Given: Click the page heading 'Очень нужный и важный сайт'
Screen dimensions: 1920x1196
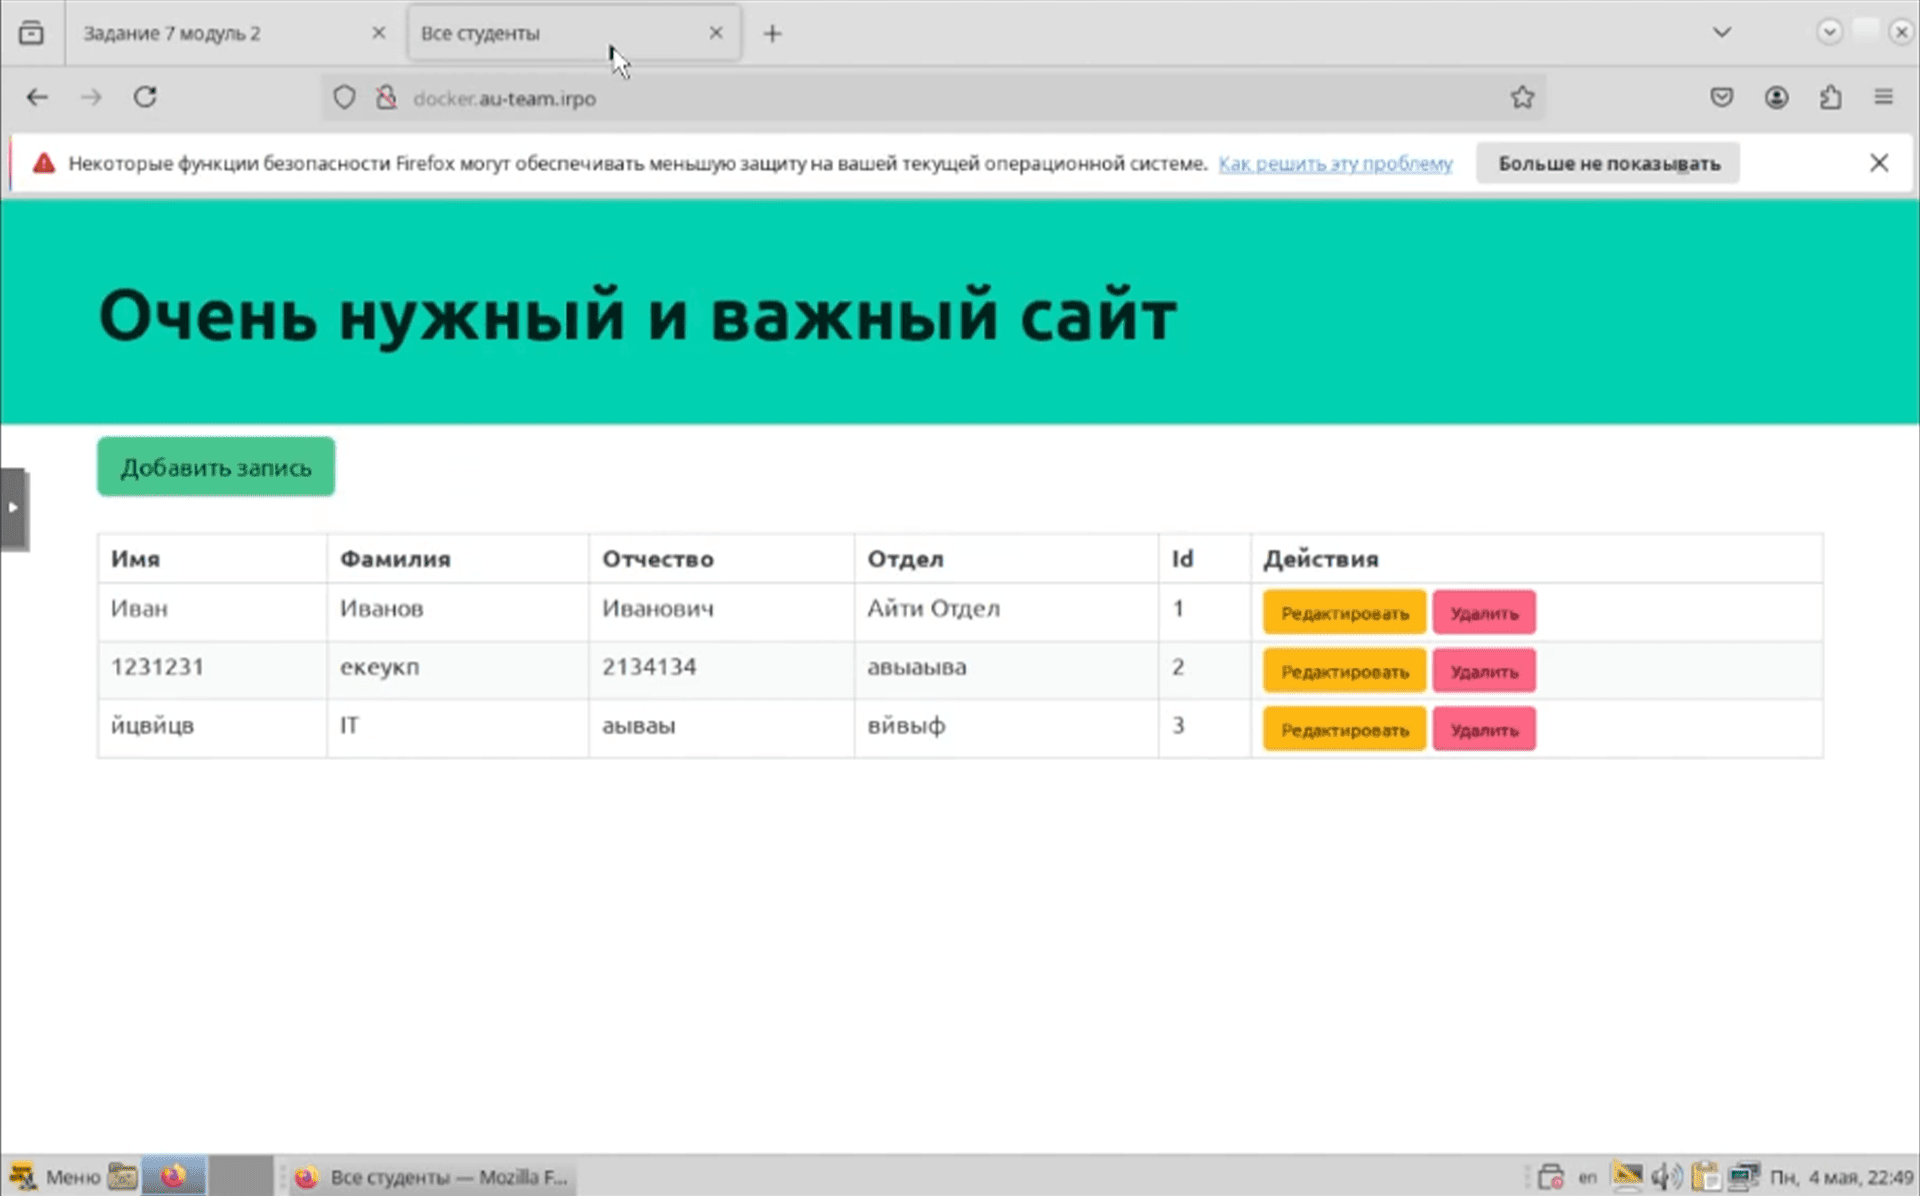Looking at the screenshot, I should tap(637, 316).
